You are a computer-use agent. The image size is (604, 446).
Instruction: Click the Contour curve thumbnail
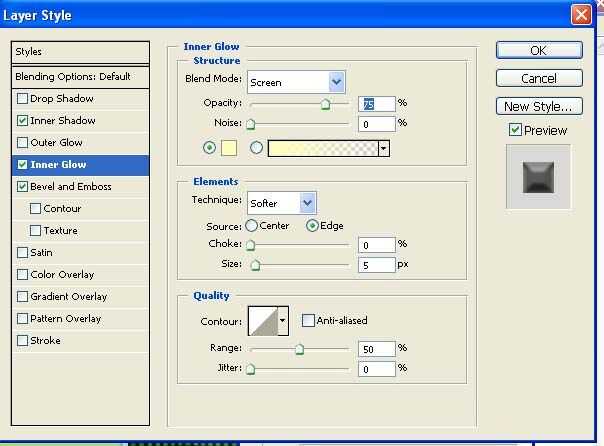[263, 321]
